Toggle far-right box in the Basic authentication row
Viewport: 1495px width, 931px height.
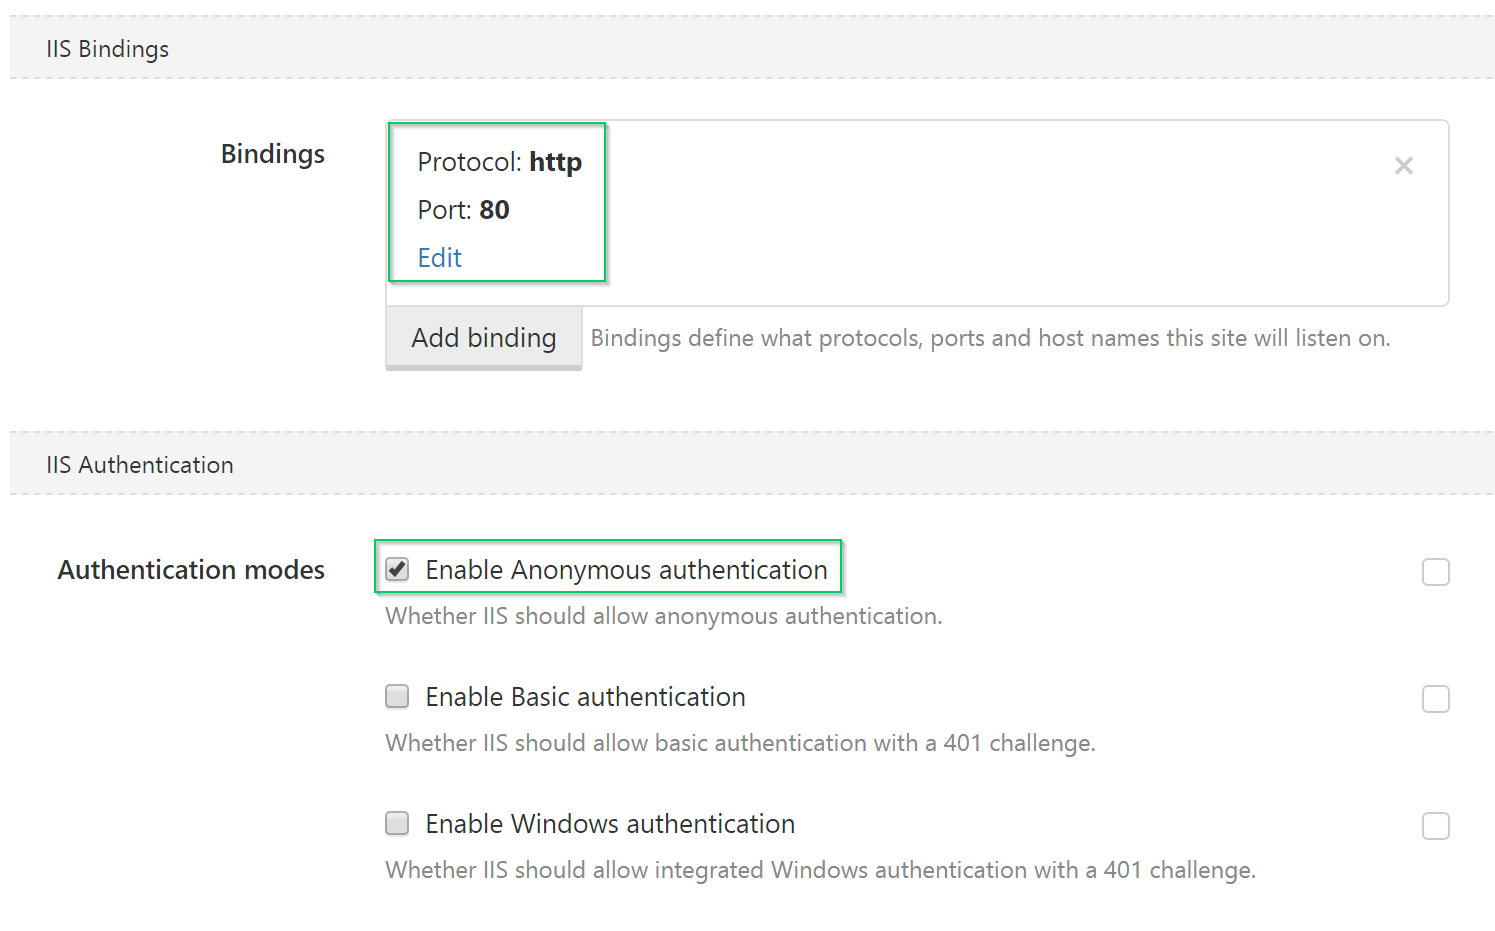[x=1435, y=699]
